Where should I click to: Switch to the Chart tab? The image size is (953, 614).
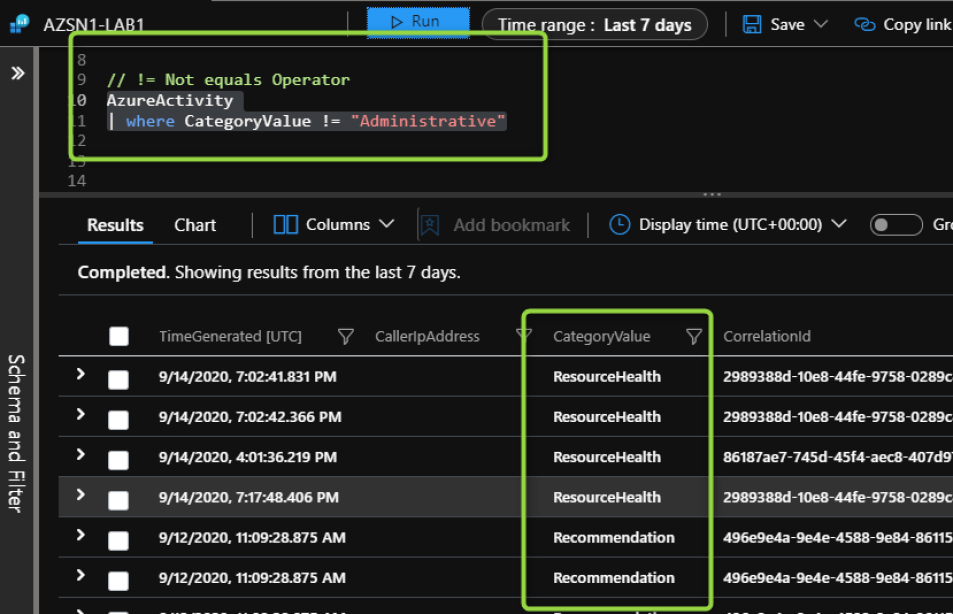194,225
